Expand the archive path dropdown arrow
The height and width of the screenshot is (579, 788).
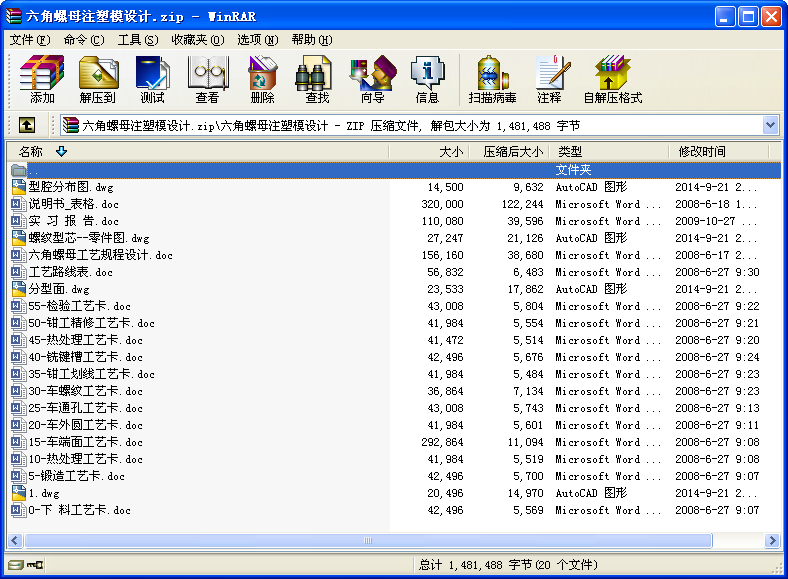770,125
